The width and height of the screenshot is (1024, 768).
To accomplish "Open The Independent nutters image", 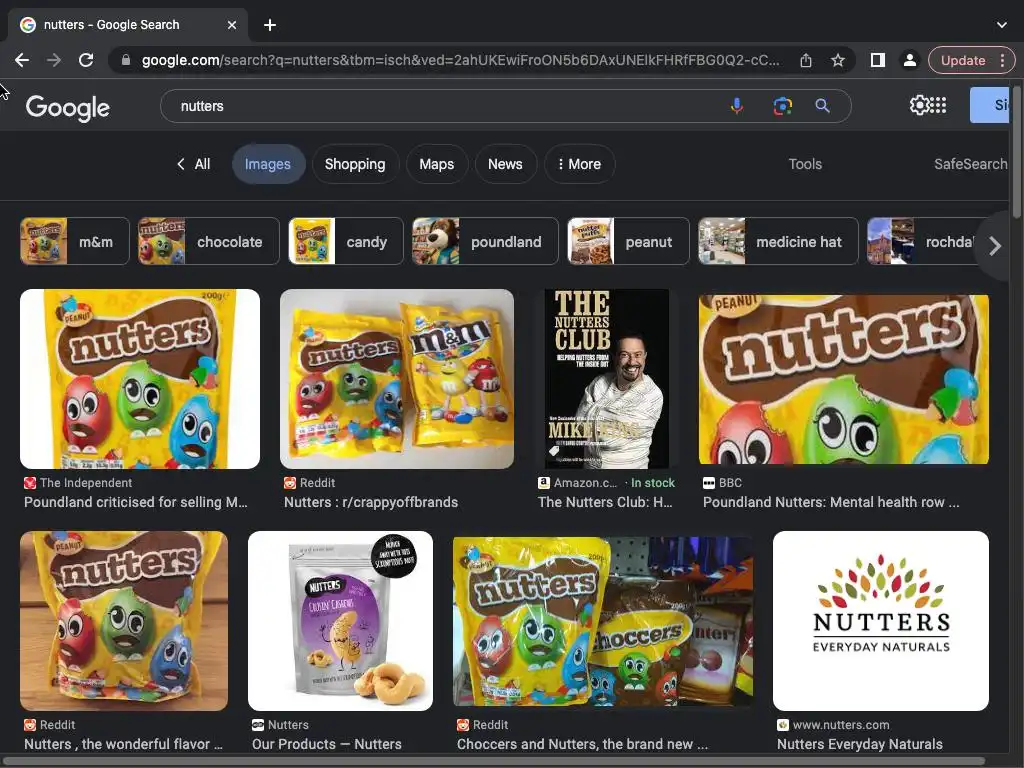I will pos(140,379).
